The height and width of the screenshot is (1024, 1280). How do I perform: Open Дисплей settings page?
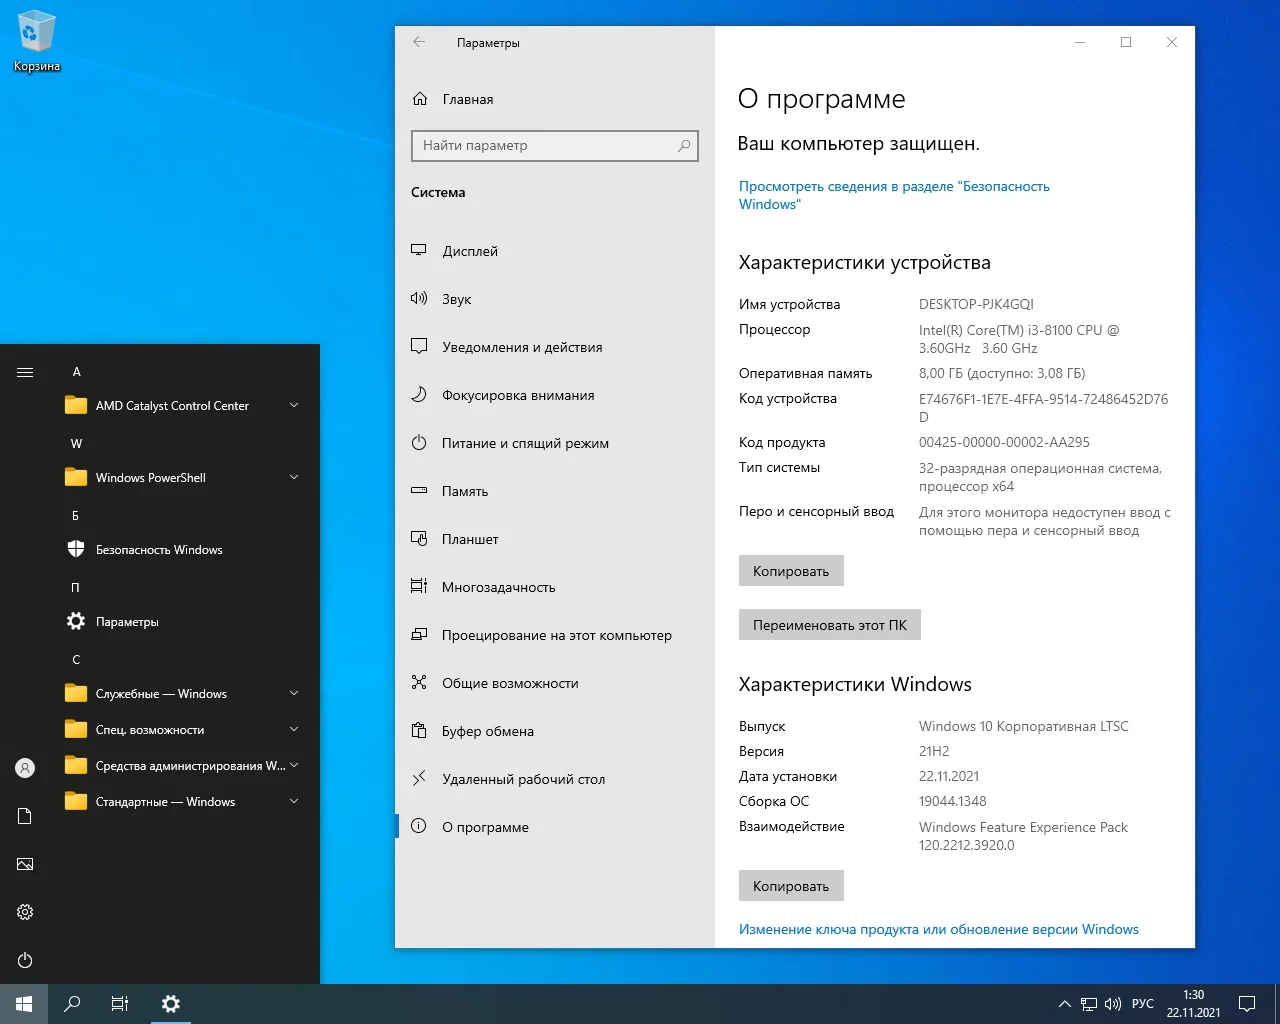pyautogui.click(x=554, y=251)
